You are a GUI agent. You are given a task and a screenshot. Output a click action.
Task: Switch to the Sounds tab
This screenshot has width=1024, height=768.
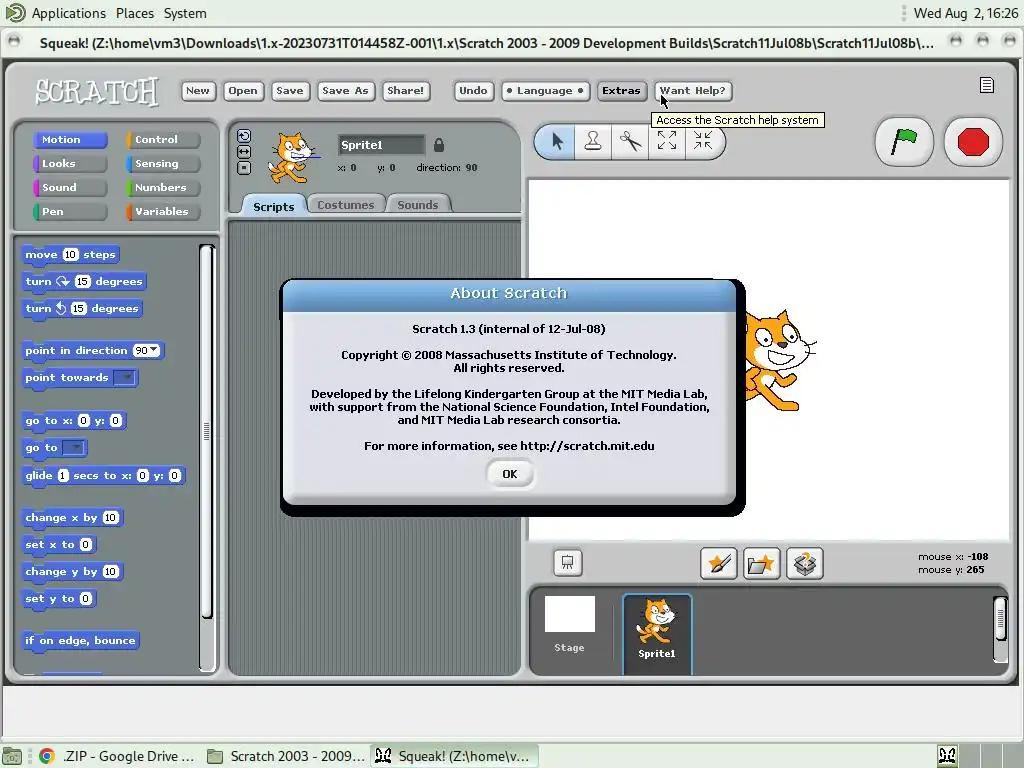pyautogui.click(x=417, y=205)
